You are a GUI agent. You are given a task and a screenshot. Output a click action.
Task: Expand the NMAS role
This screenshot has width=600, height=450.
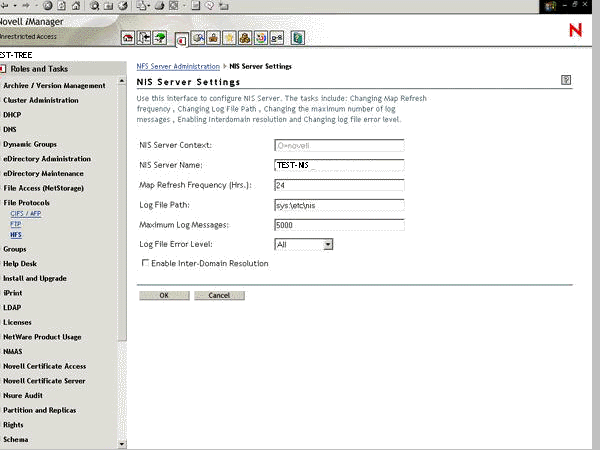(13, 351)
